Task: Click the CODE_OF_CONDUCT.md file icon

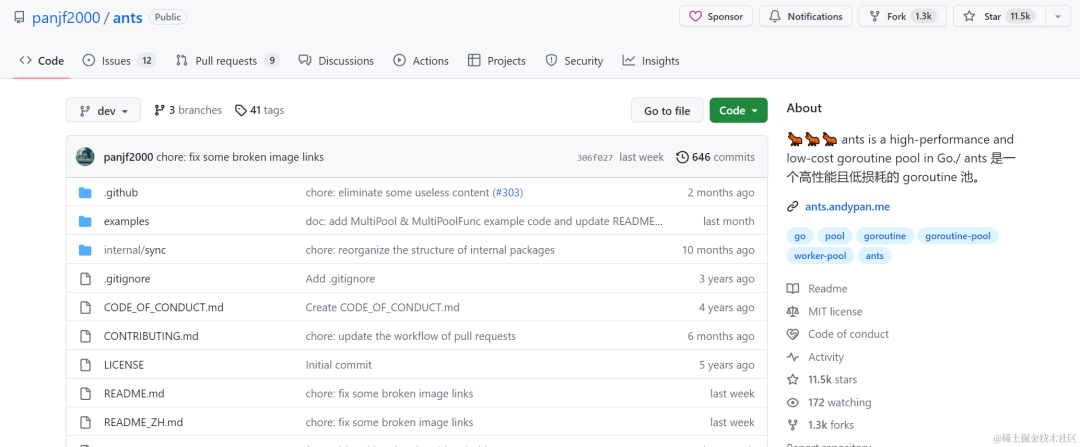Action: 85,308
